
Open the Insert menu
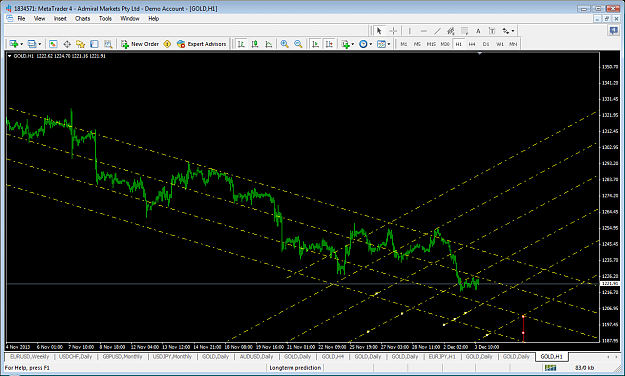point(60,18)
